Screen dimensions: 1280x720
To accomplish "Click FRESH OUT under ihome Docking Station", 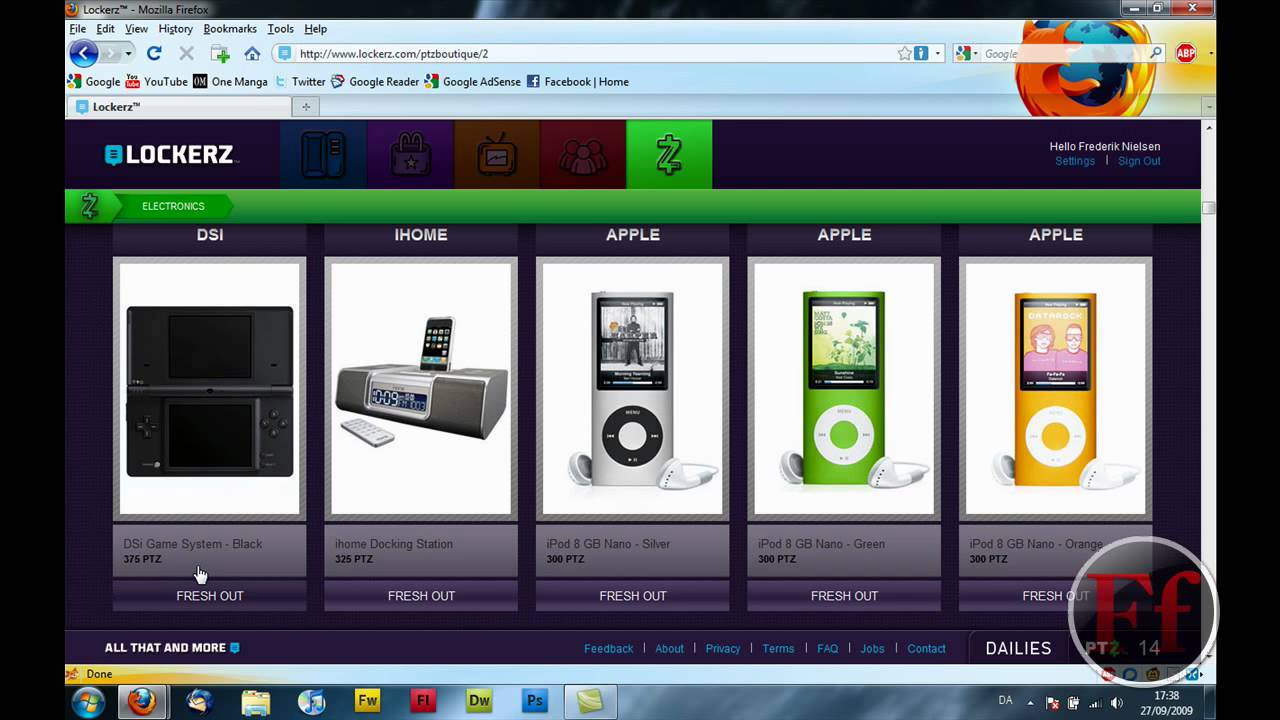I will [421, 596].
